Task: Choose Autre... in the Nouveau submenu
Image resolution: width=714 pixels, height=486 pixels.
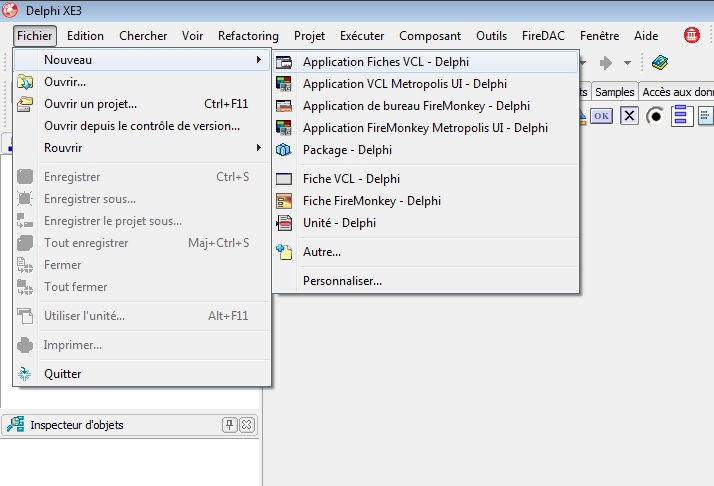Action: pos(426,252)
